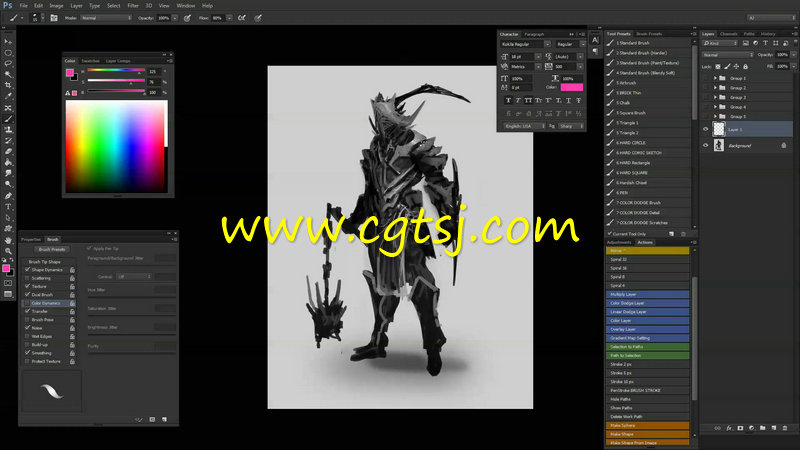Click the Strikethrough icon in Character panel
Image resolution: width=800 pixels, height=450 pixels.
[x=579, y=101]
